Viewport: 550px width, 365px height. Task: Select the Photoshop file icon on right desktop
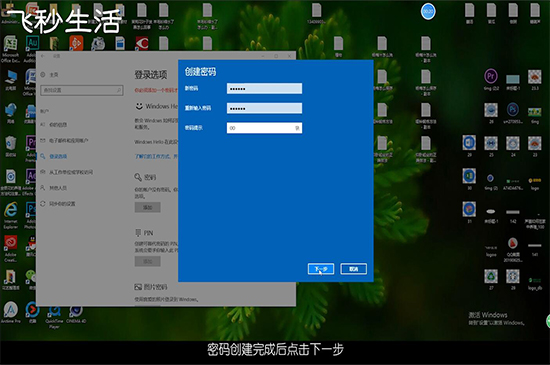pyautogui.click(x=513, y=113)
